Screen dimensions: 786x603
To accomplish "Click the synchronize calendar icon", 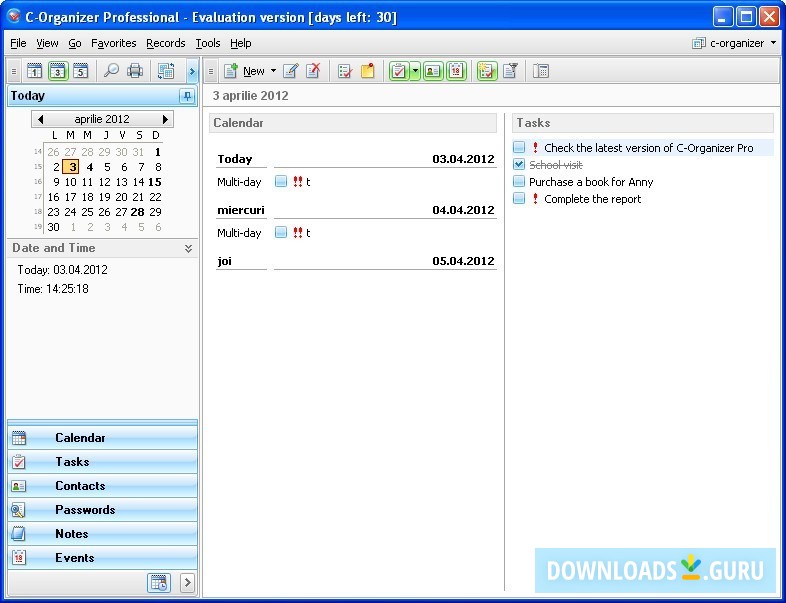I will tap(165, 71).
